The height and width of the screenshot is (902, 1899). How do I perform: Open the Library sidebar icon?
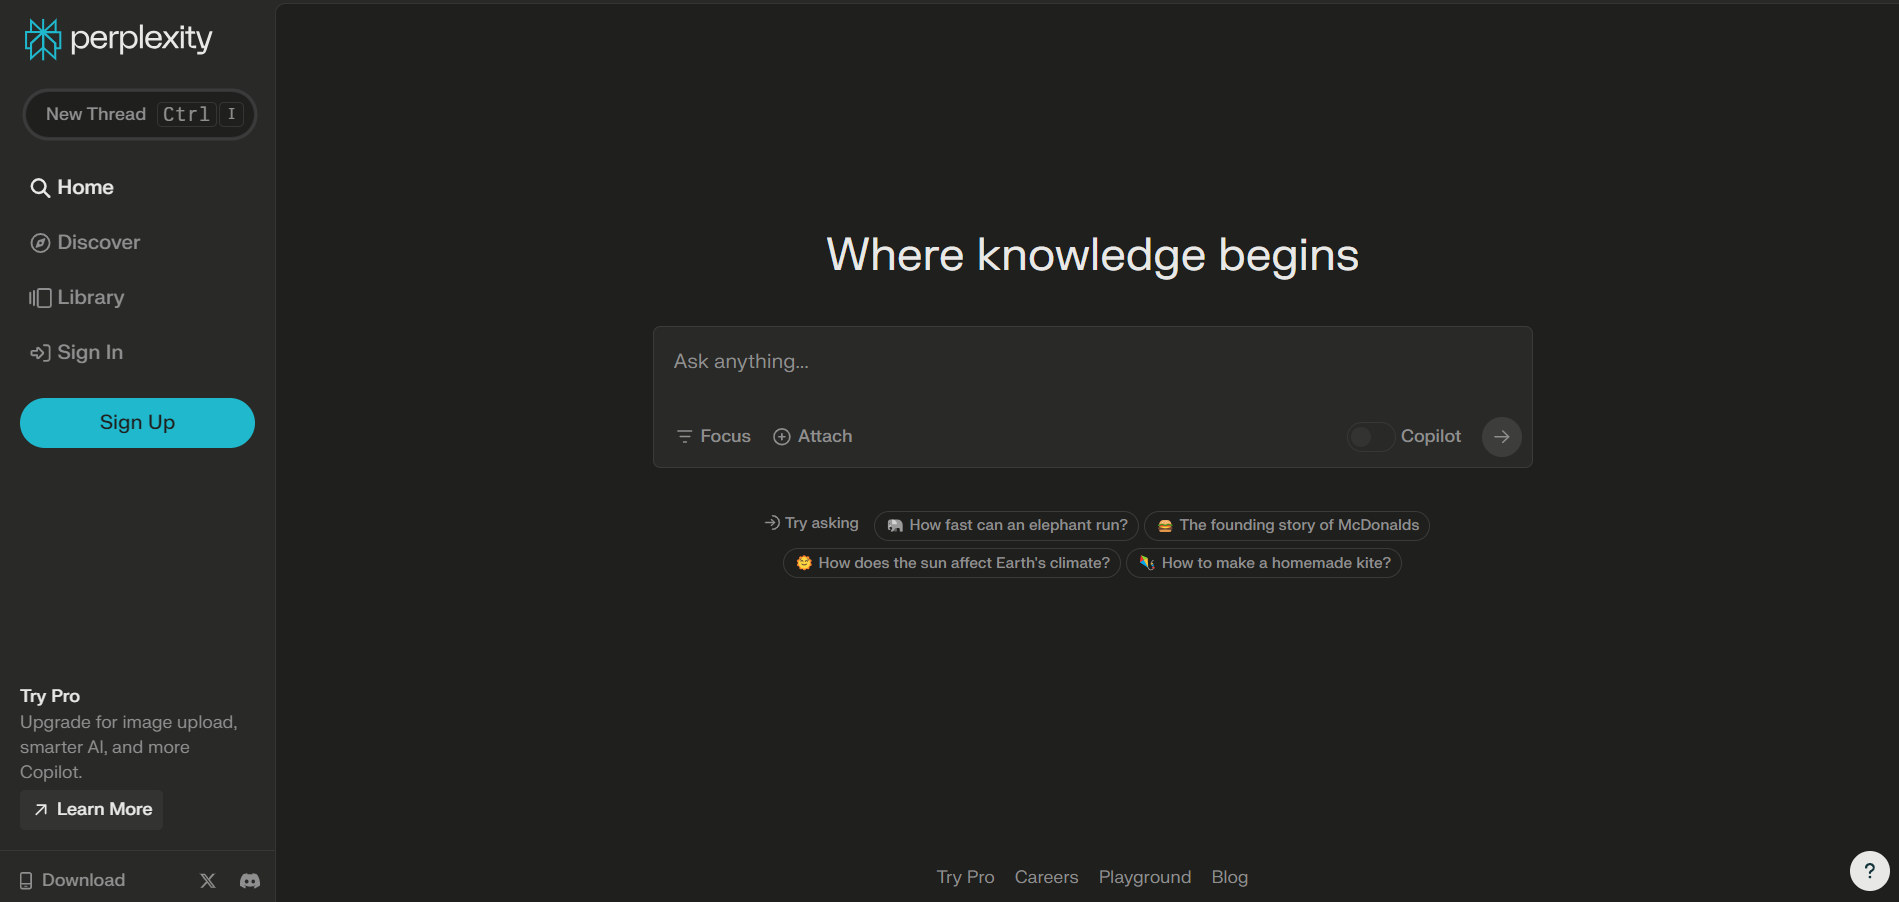pos(38,297)
